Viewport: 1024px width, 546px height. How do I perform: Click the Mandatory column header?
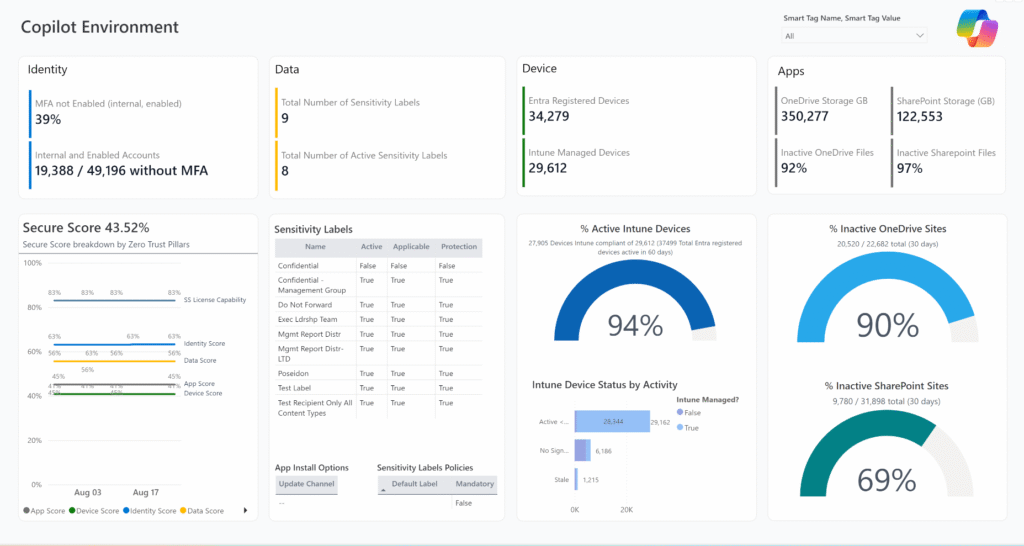(475, 485)
